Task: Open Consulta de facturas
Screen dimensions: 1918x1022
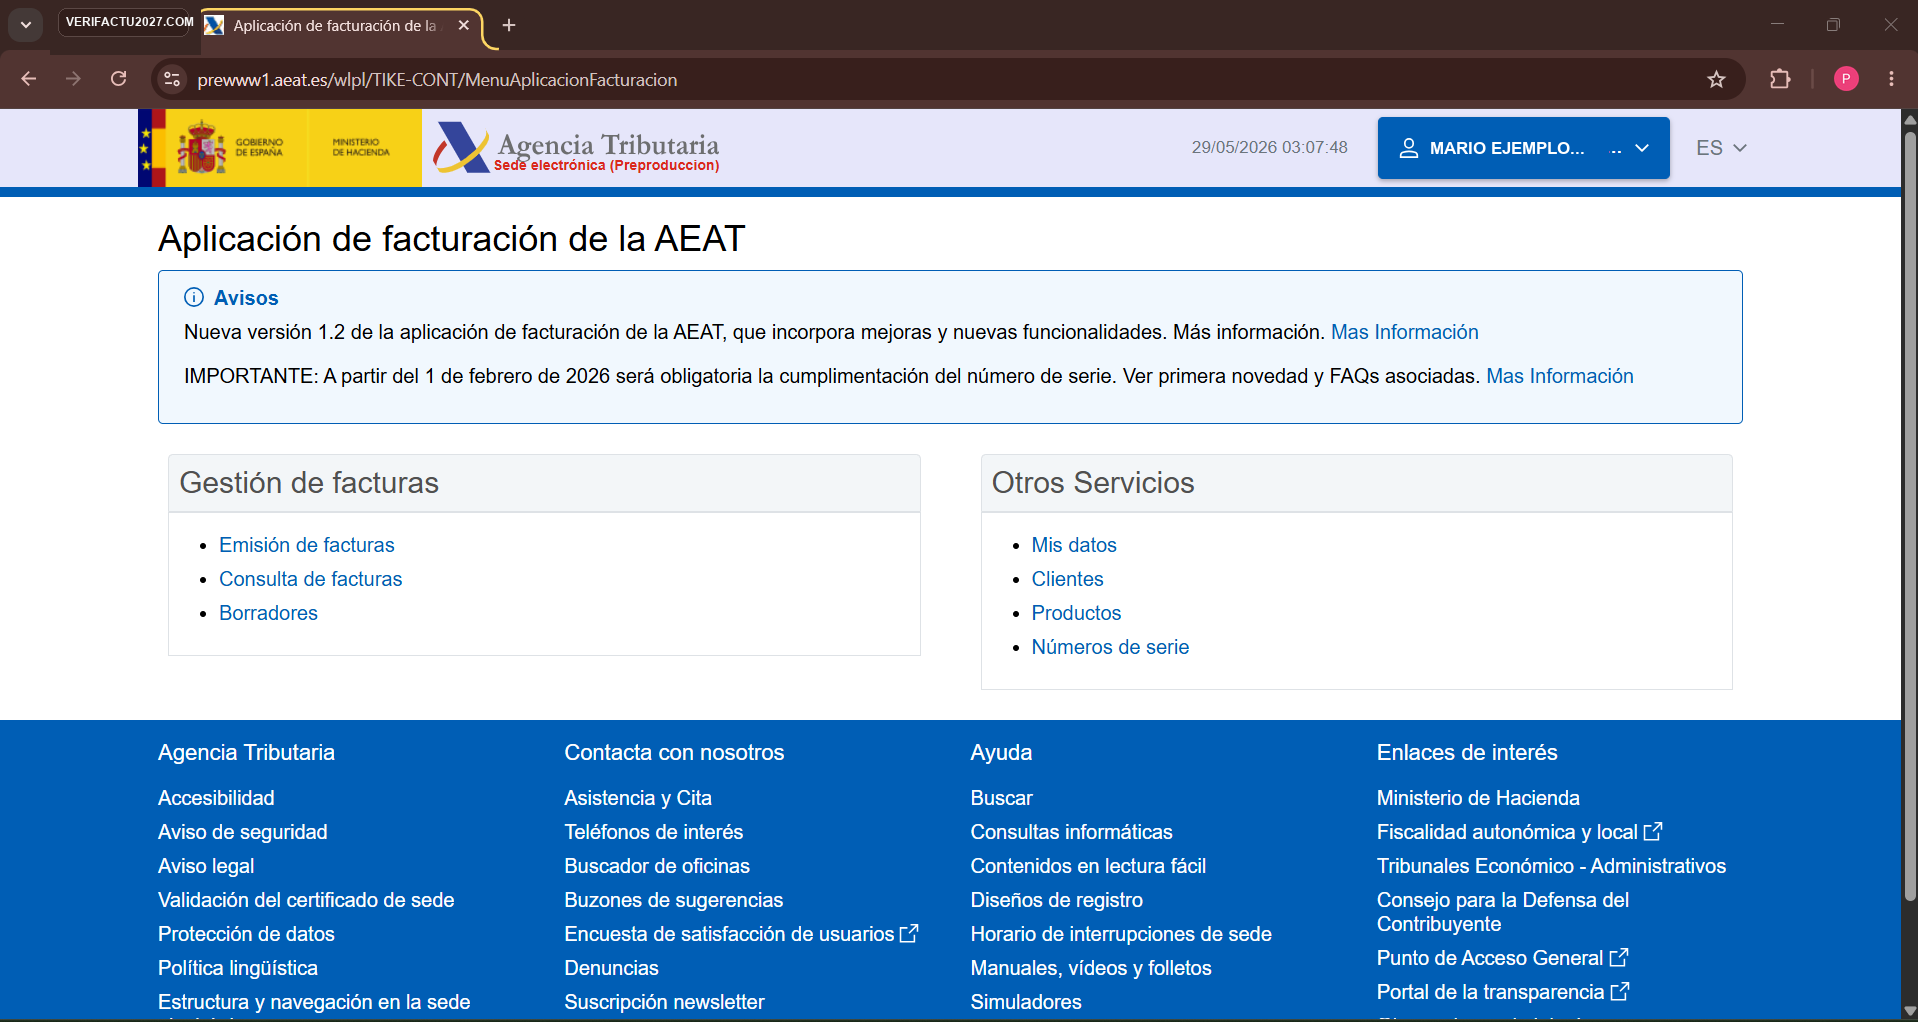Action: tap(310, 579)
